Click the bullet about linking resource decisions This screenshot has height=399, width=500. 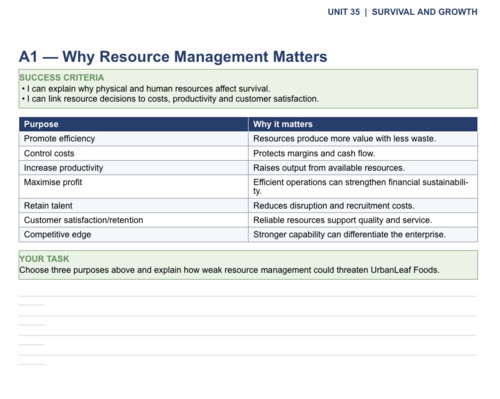tap(170, 99)
